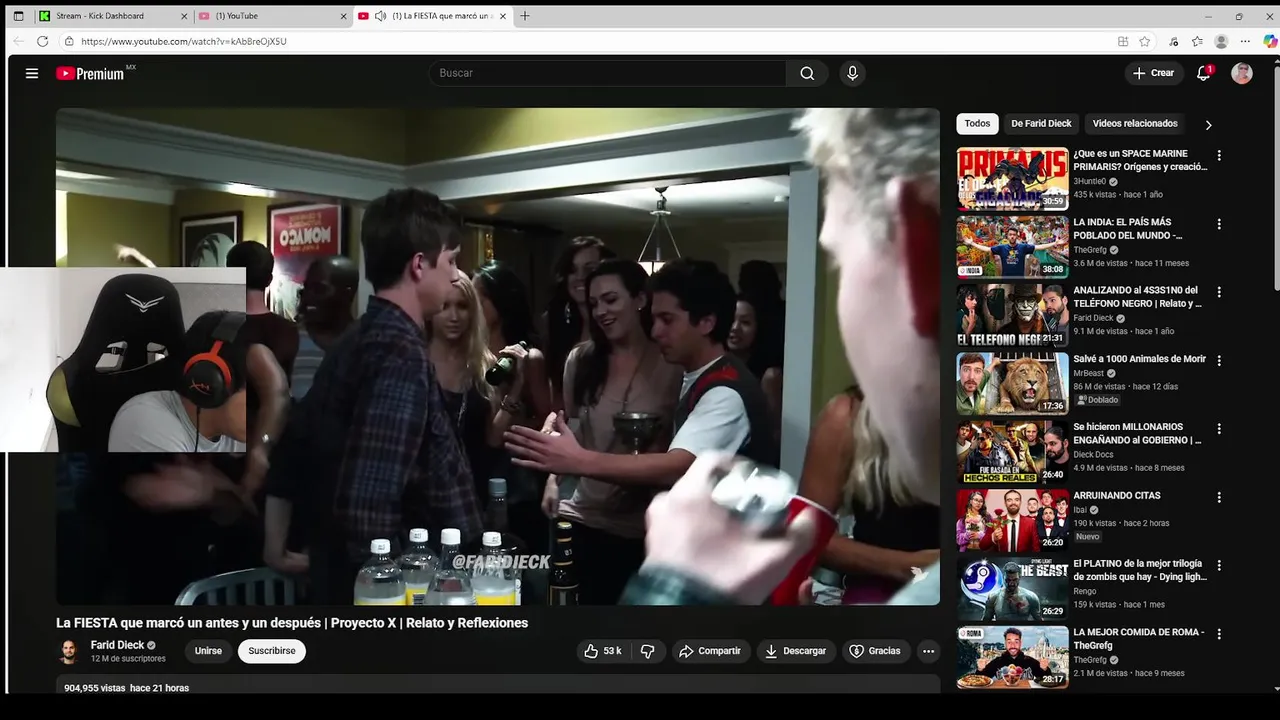Start voice search with microphone icon
This screenshot has height=720, width=1280.
tap(852, 73)
